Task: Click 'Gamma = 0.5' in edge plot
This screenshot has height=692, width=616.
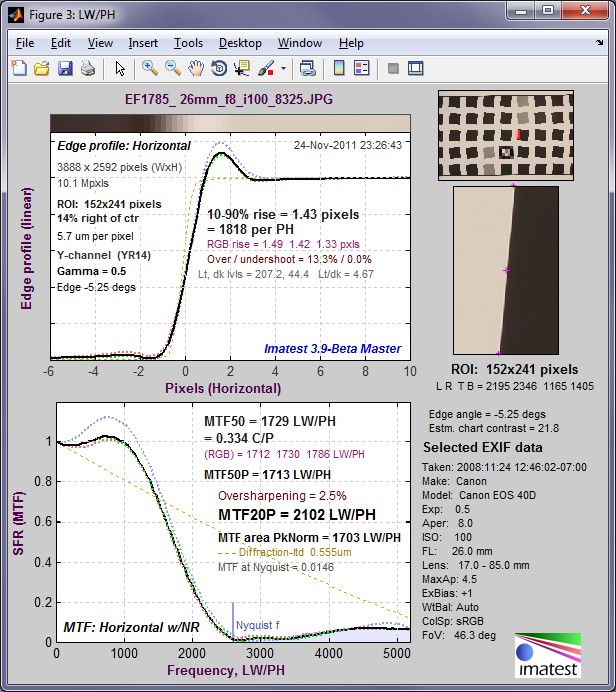Action: coord(91,271)
